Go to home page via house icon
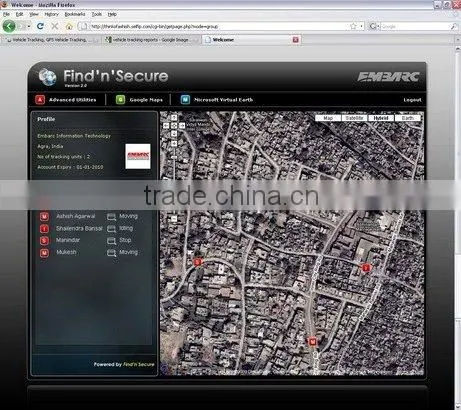The image size is (461, 410). click(69, 26)
